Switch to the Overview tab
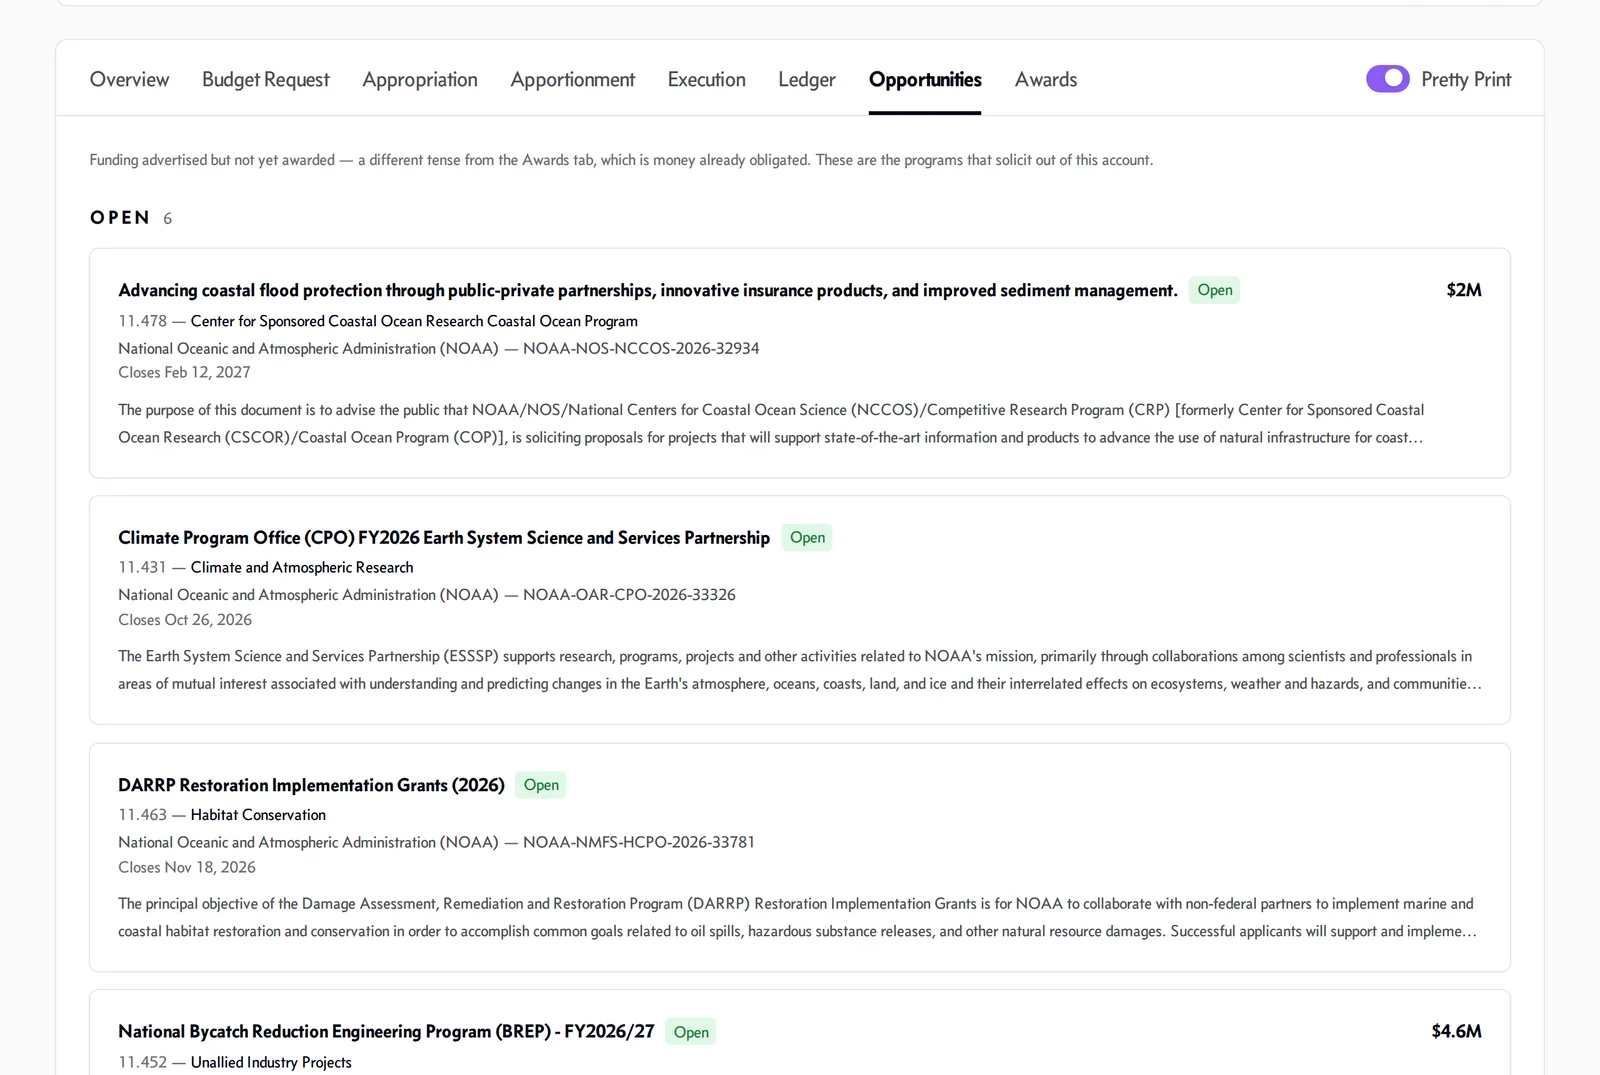Image resolution: width=1600 pixels, height=1075 pixels. click(129, 79)
